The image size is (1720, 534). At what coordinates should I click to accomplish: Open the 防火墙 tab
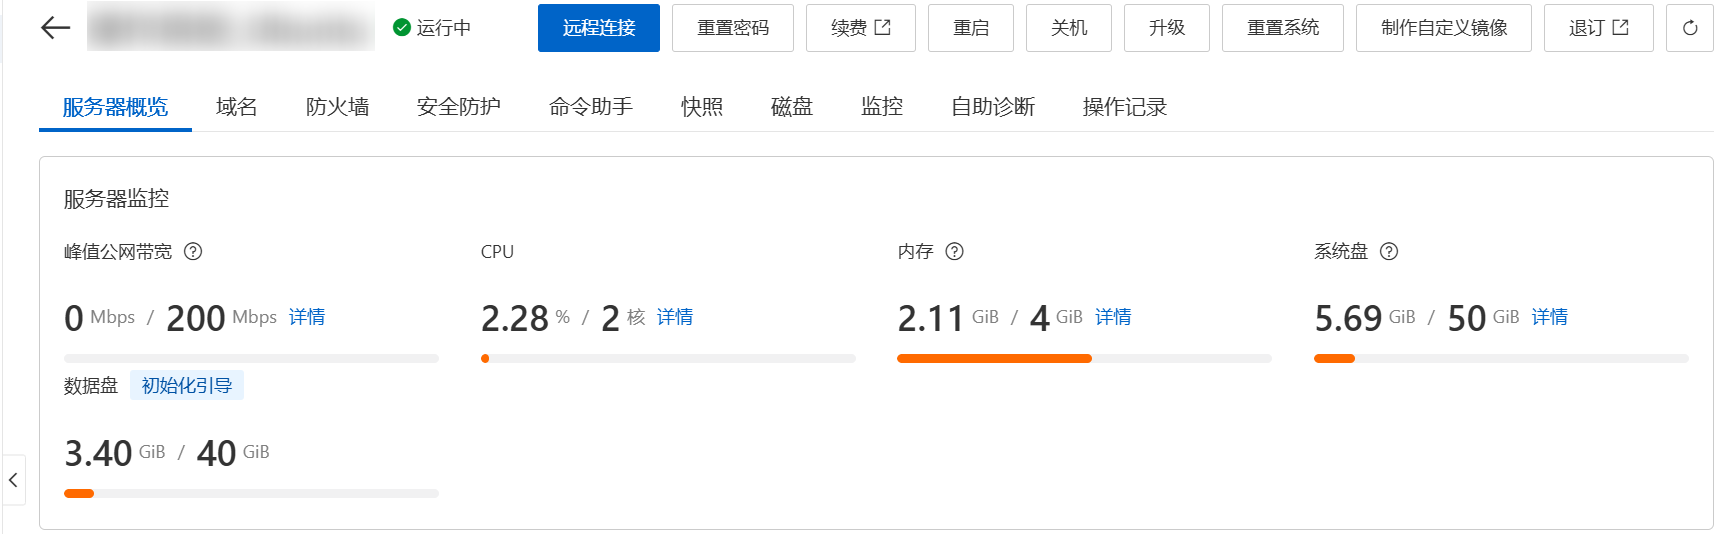(x=337, y=107)
